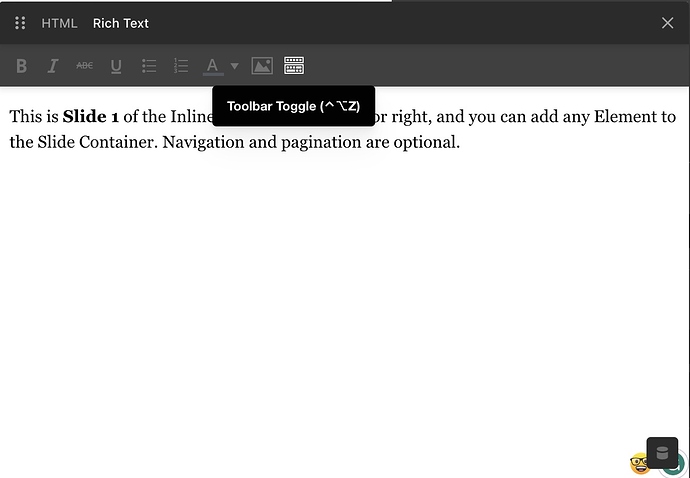The width and height of the screenshot is (690, 478).
Task: Insert an image via toolbar icon
Action: point(262,66)
